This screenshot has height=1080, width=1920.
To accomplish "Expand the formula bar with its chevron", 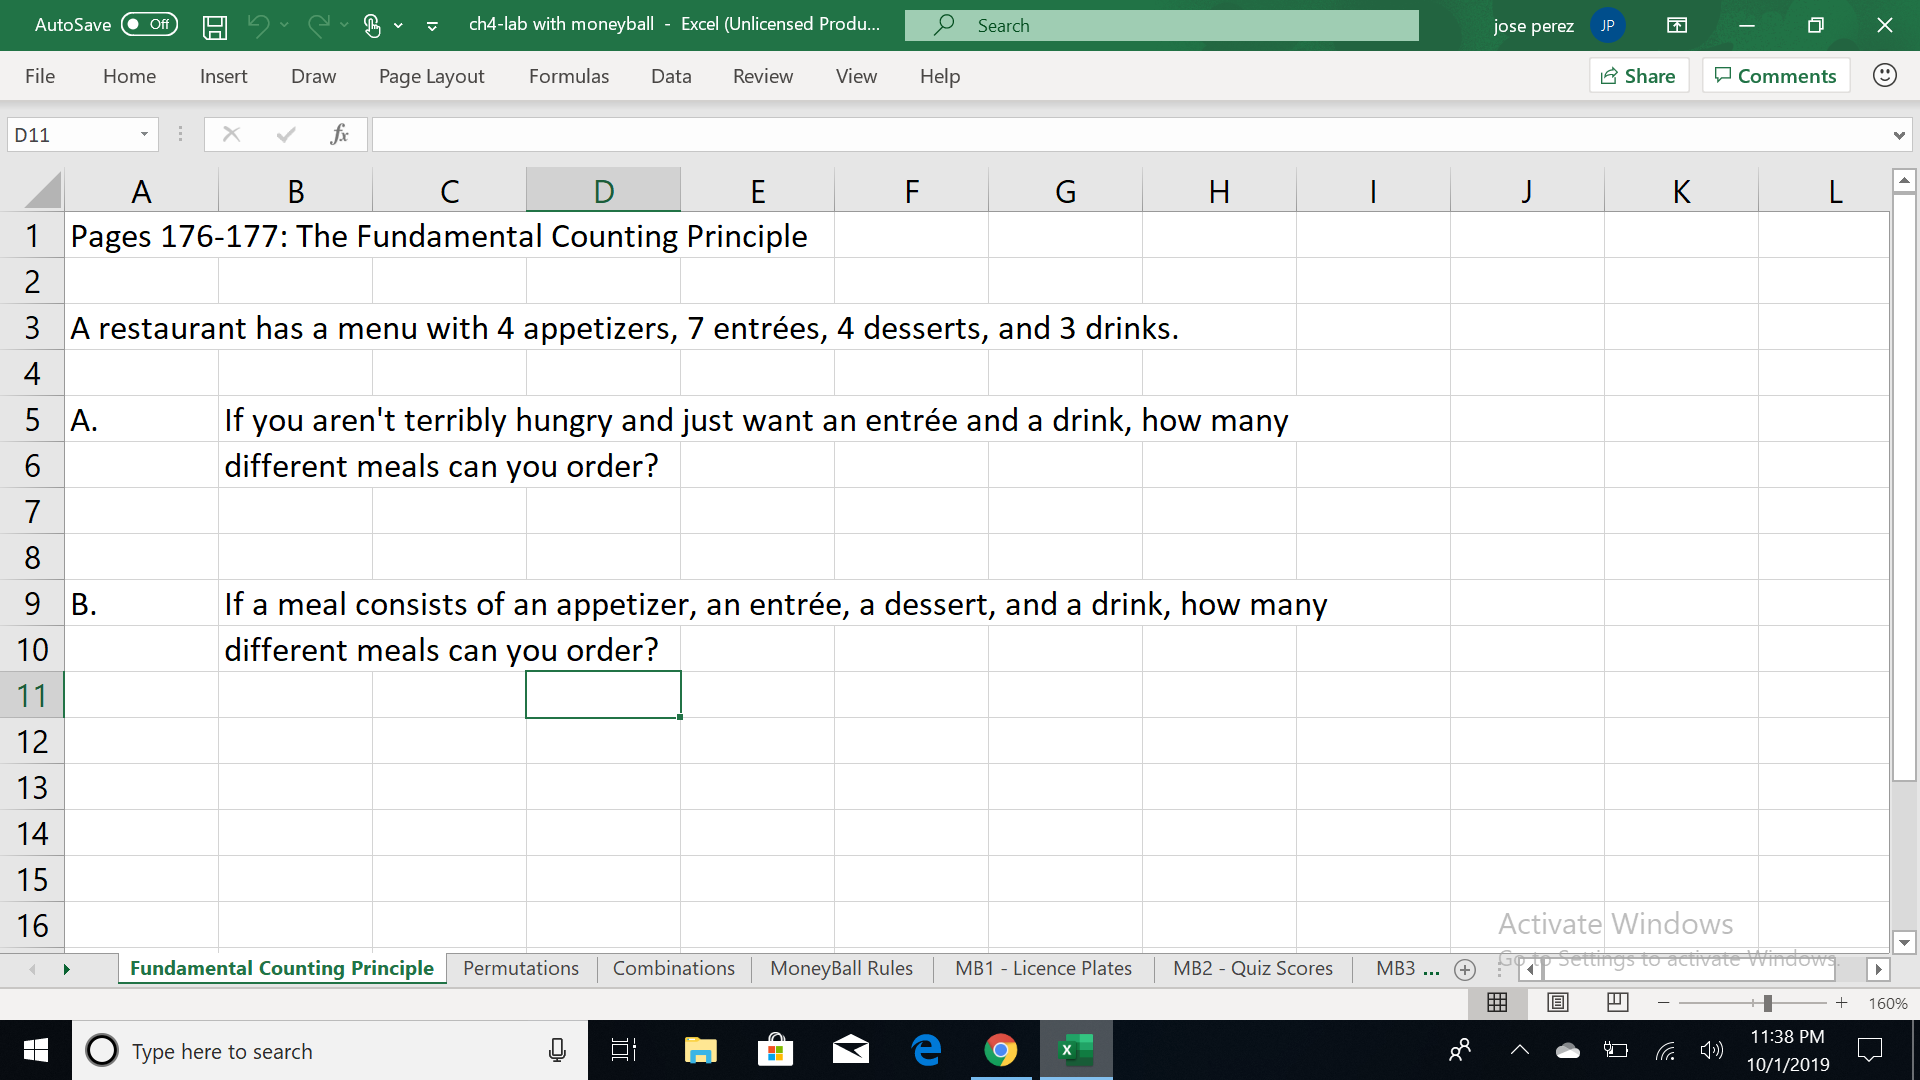I will (1901, 133).
